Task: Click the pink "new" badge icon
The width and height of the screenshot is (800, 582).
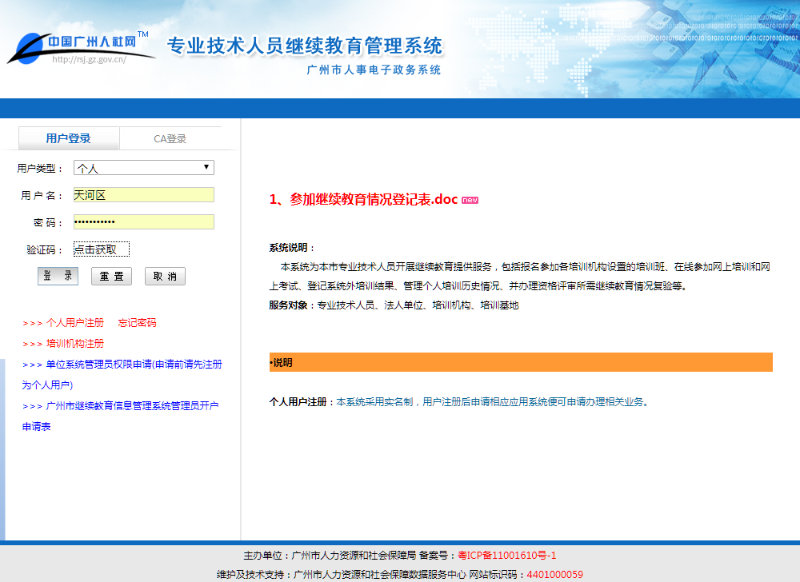Action: point(470,200)
